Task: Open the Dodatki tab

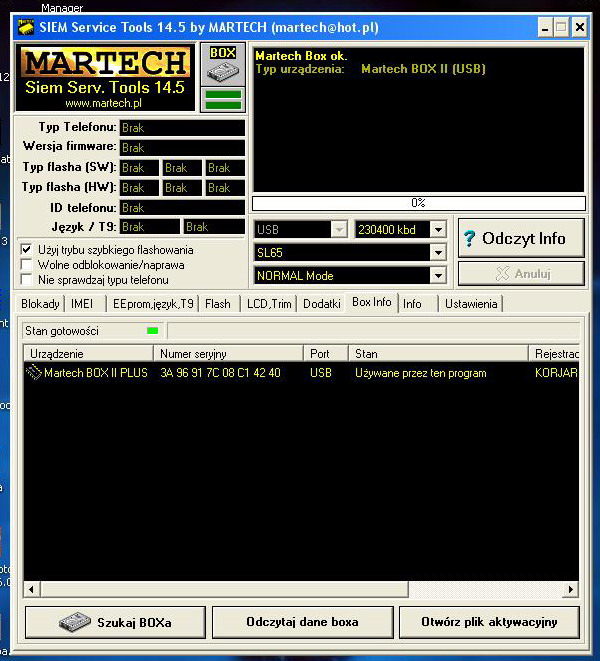Action: click(x=321, y=304)
